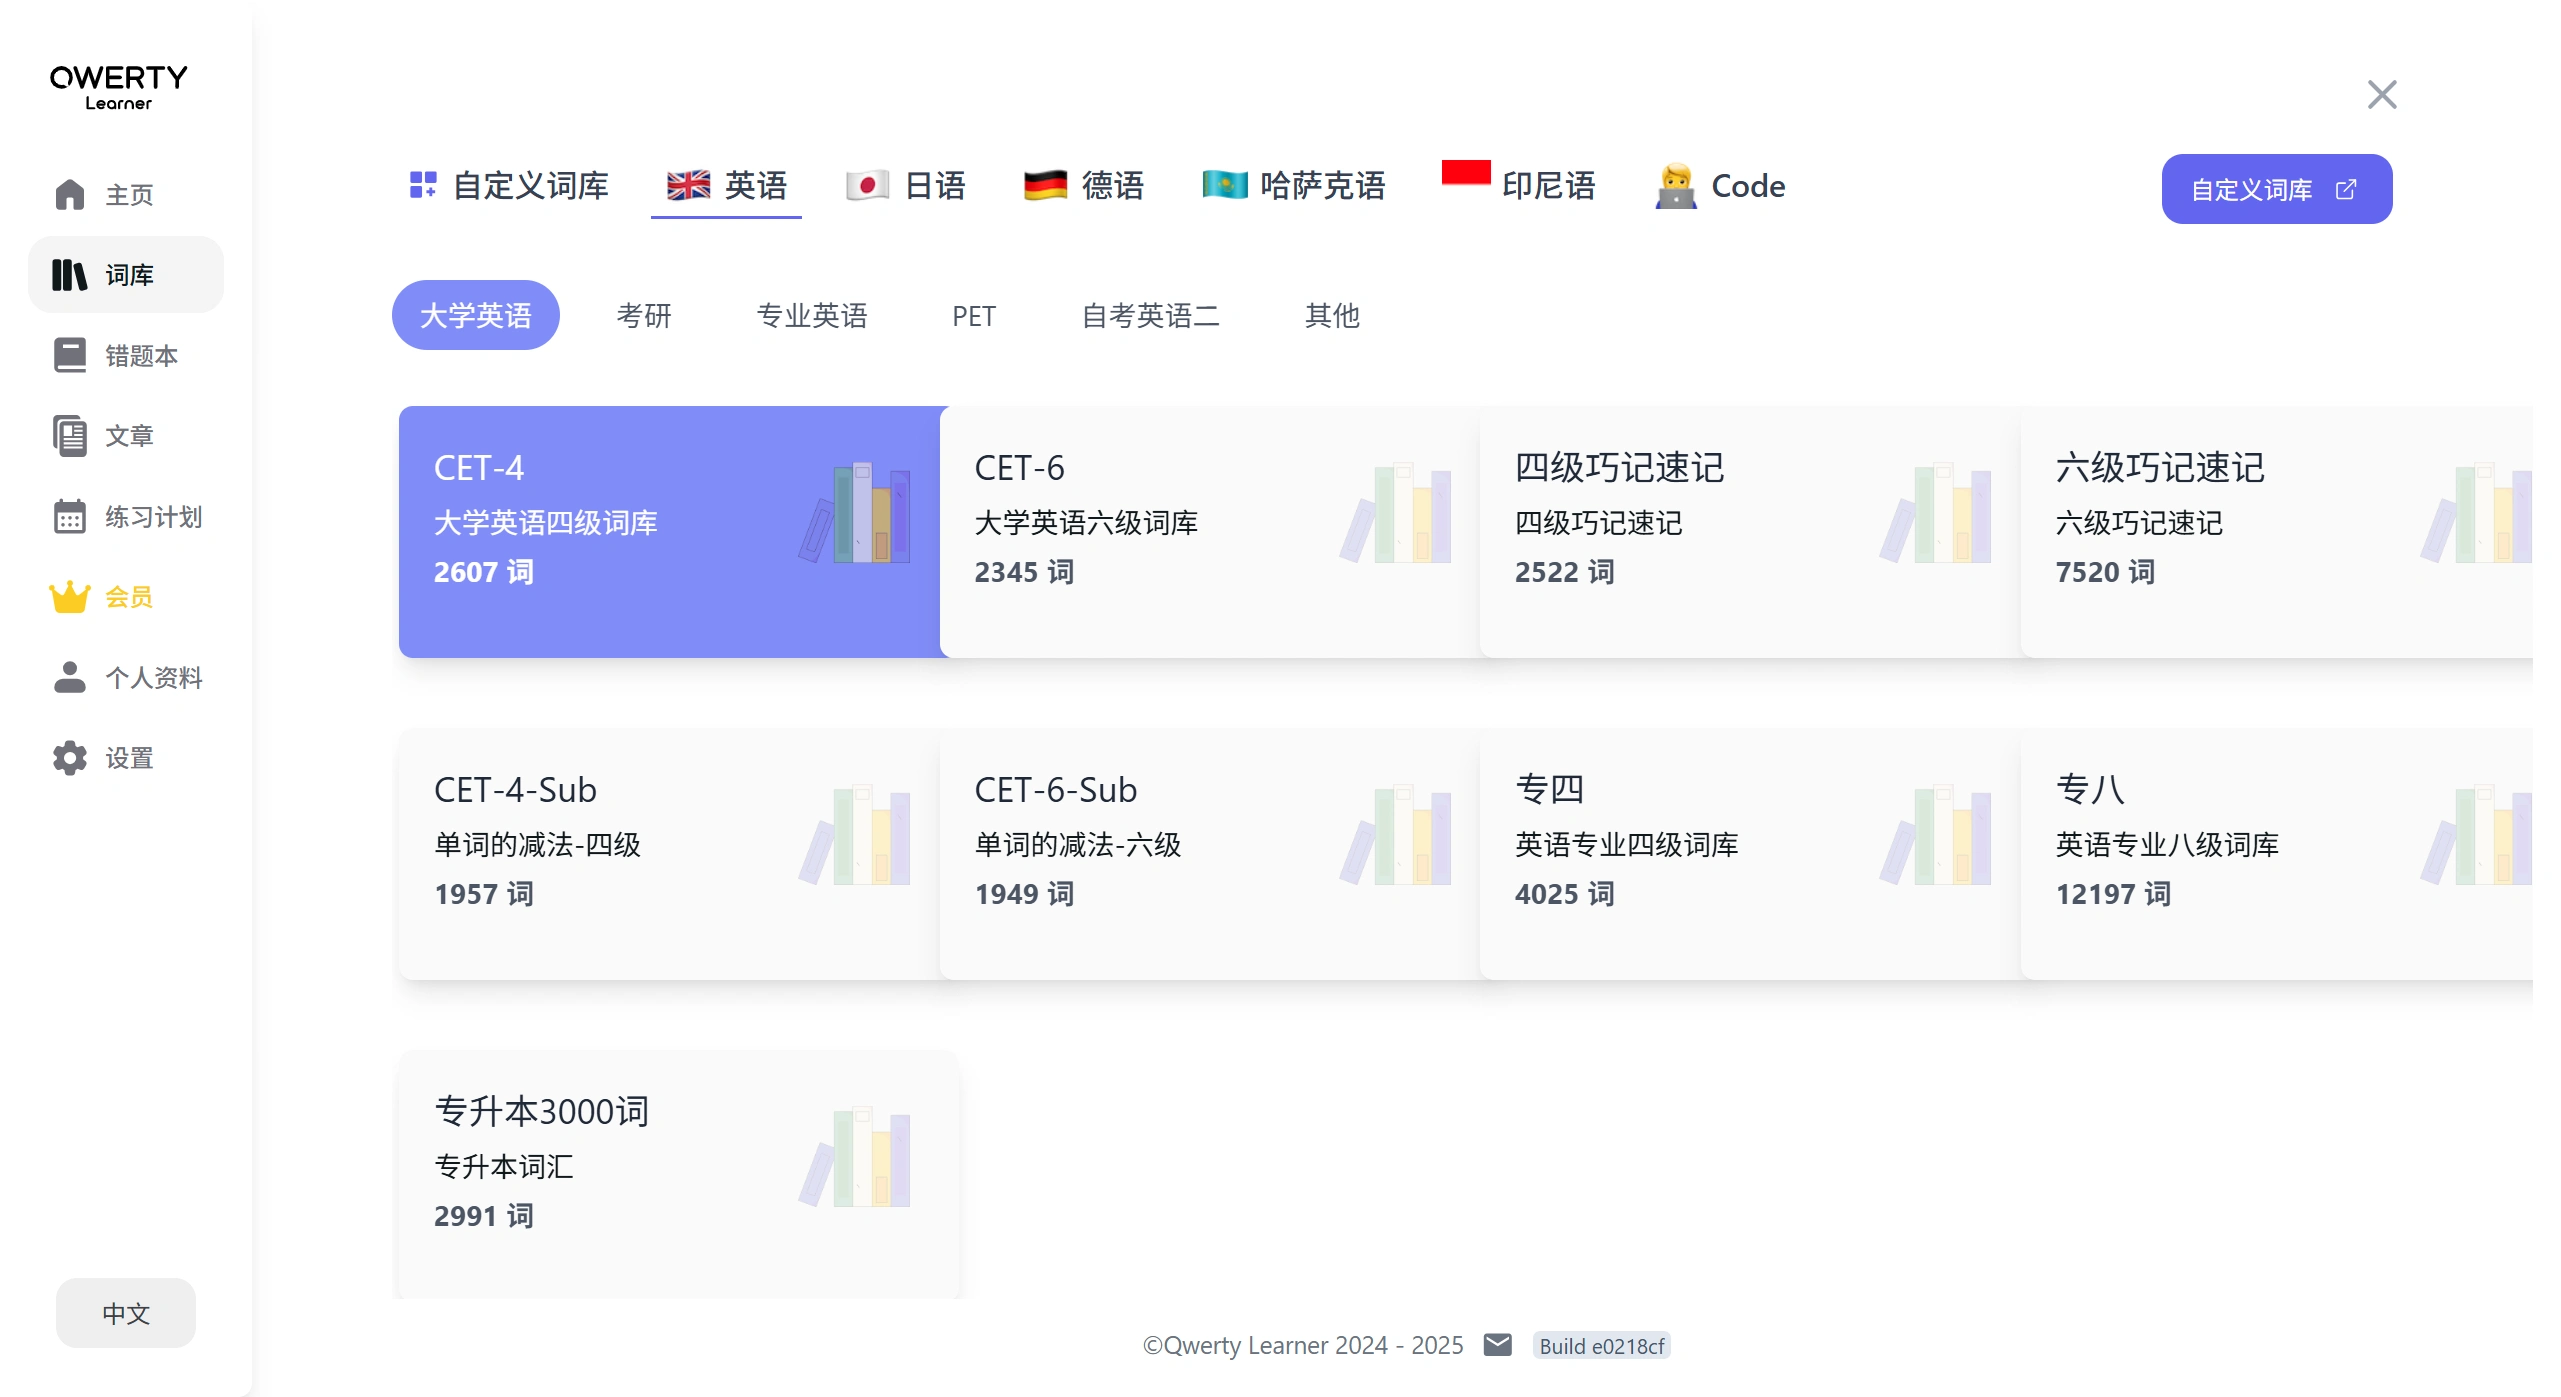Switch to the 印尼语 tab
Viewport: 2561px width, 1397px height.
(x=1519, y=186)
